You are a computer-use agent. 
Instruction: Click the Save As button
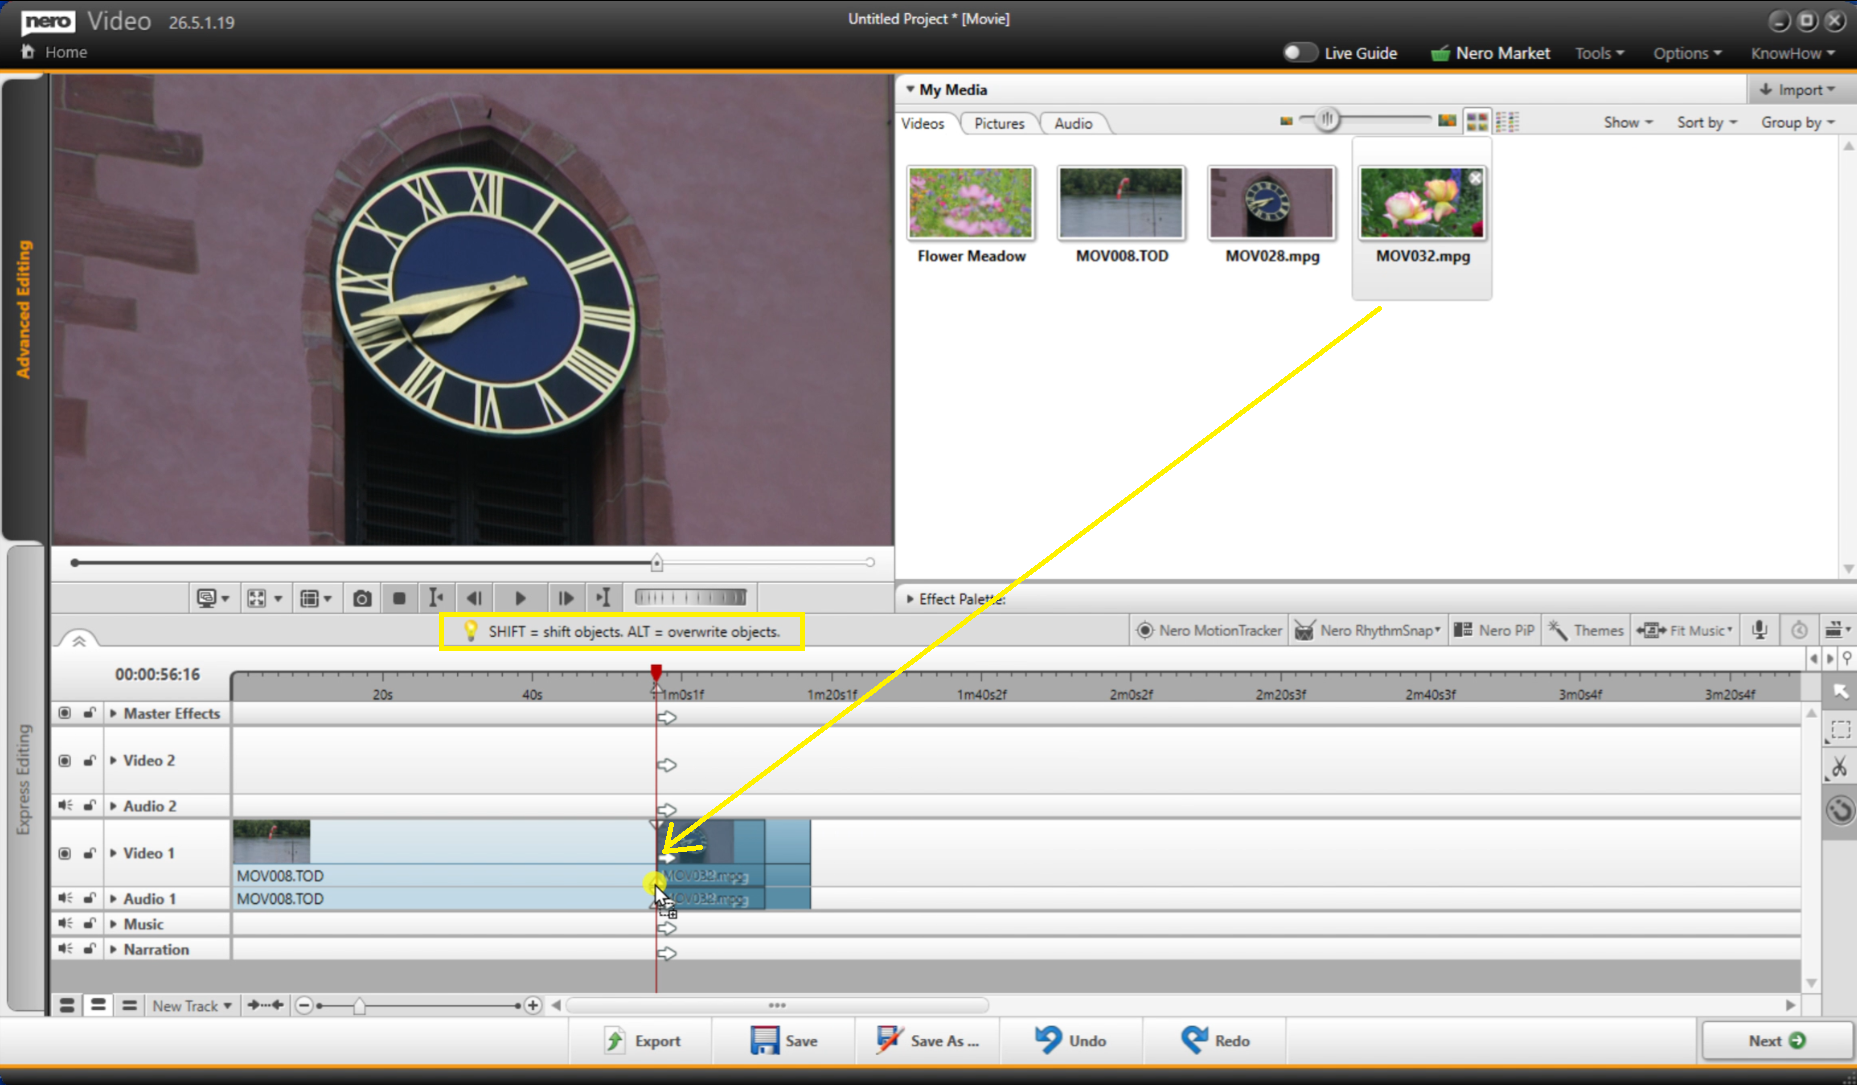(x=927, y=1041)
